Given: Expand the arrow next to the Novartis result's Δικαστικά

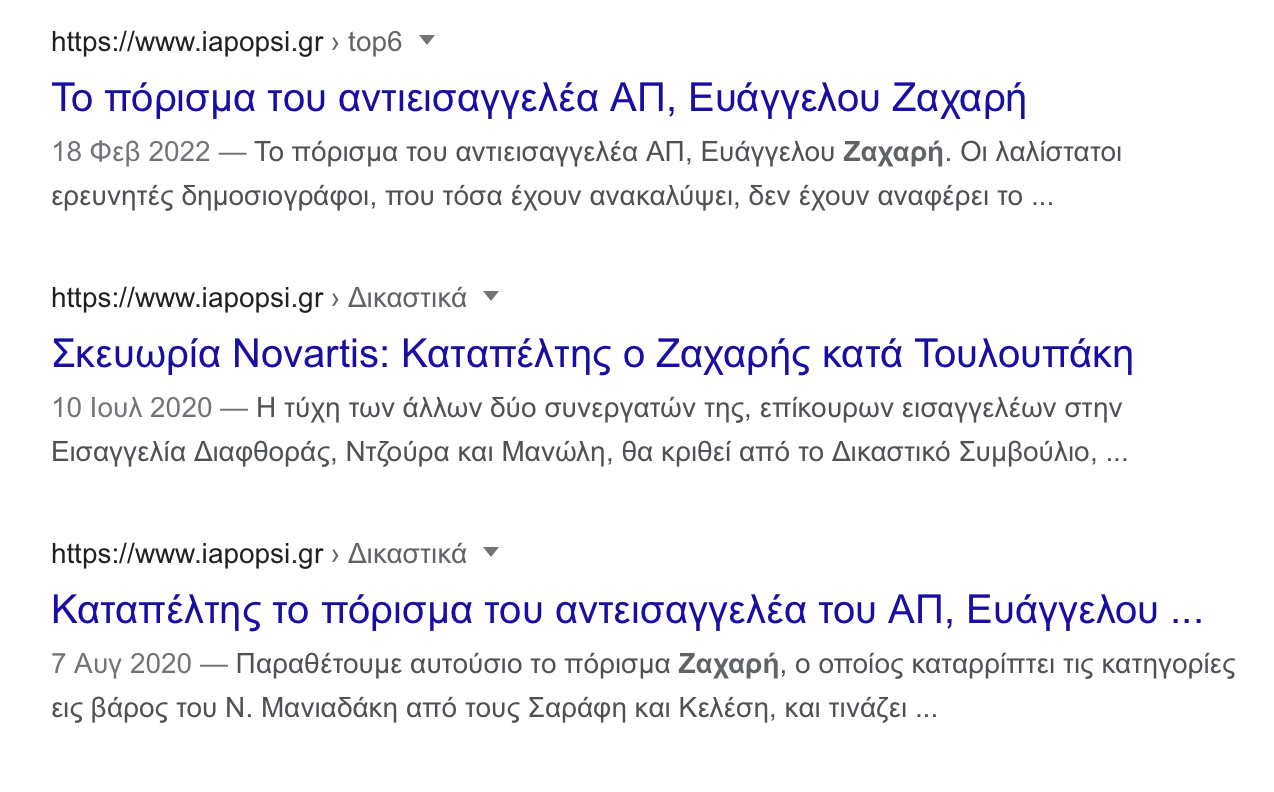Looking at the screenshot, I should [x=490, y=297].
